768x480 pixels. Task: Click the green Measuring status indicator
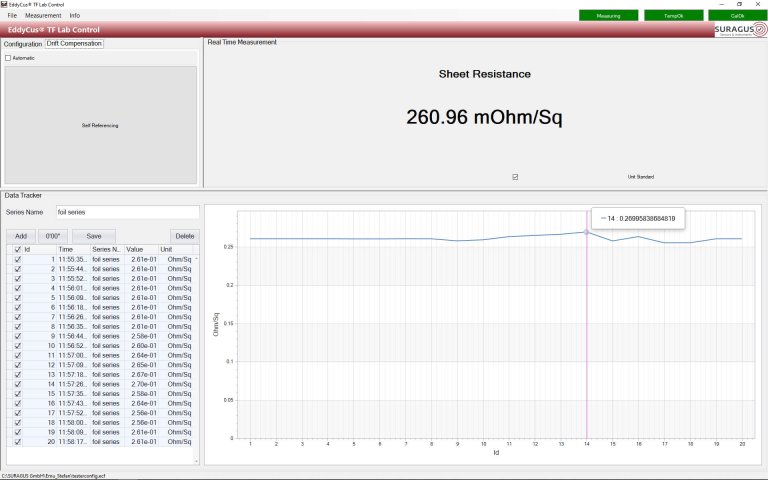(x=608, y=16)
